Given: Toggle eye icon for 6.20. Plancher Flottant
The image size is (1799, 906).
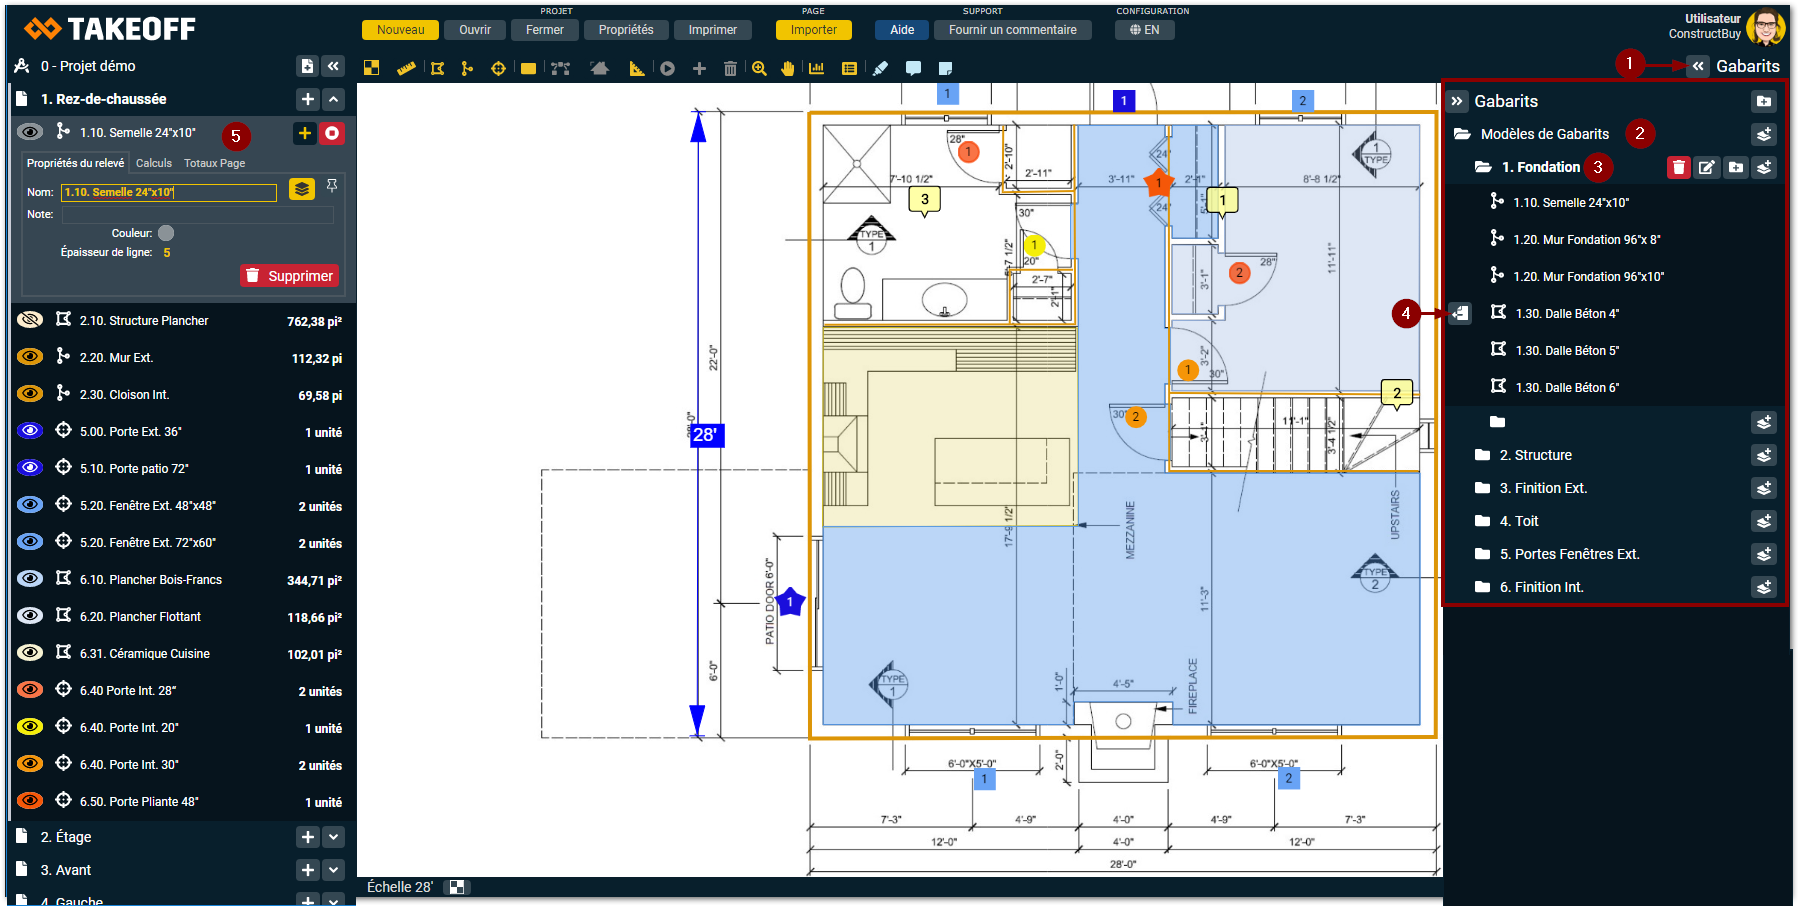Looking at the screenshot, I should (30, 616).
